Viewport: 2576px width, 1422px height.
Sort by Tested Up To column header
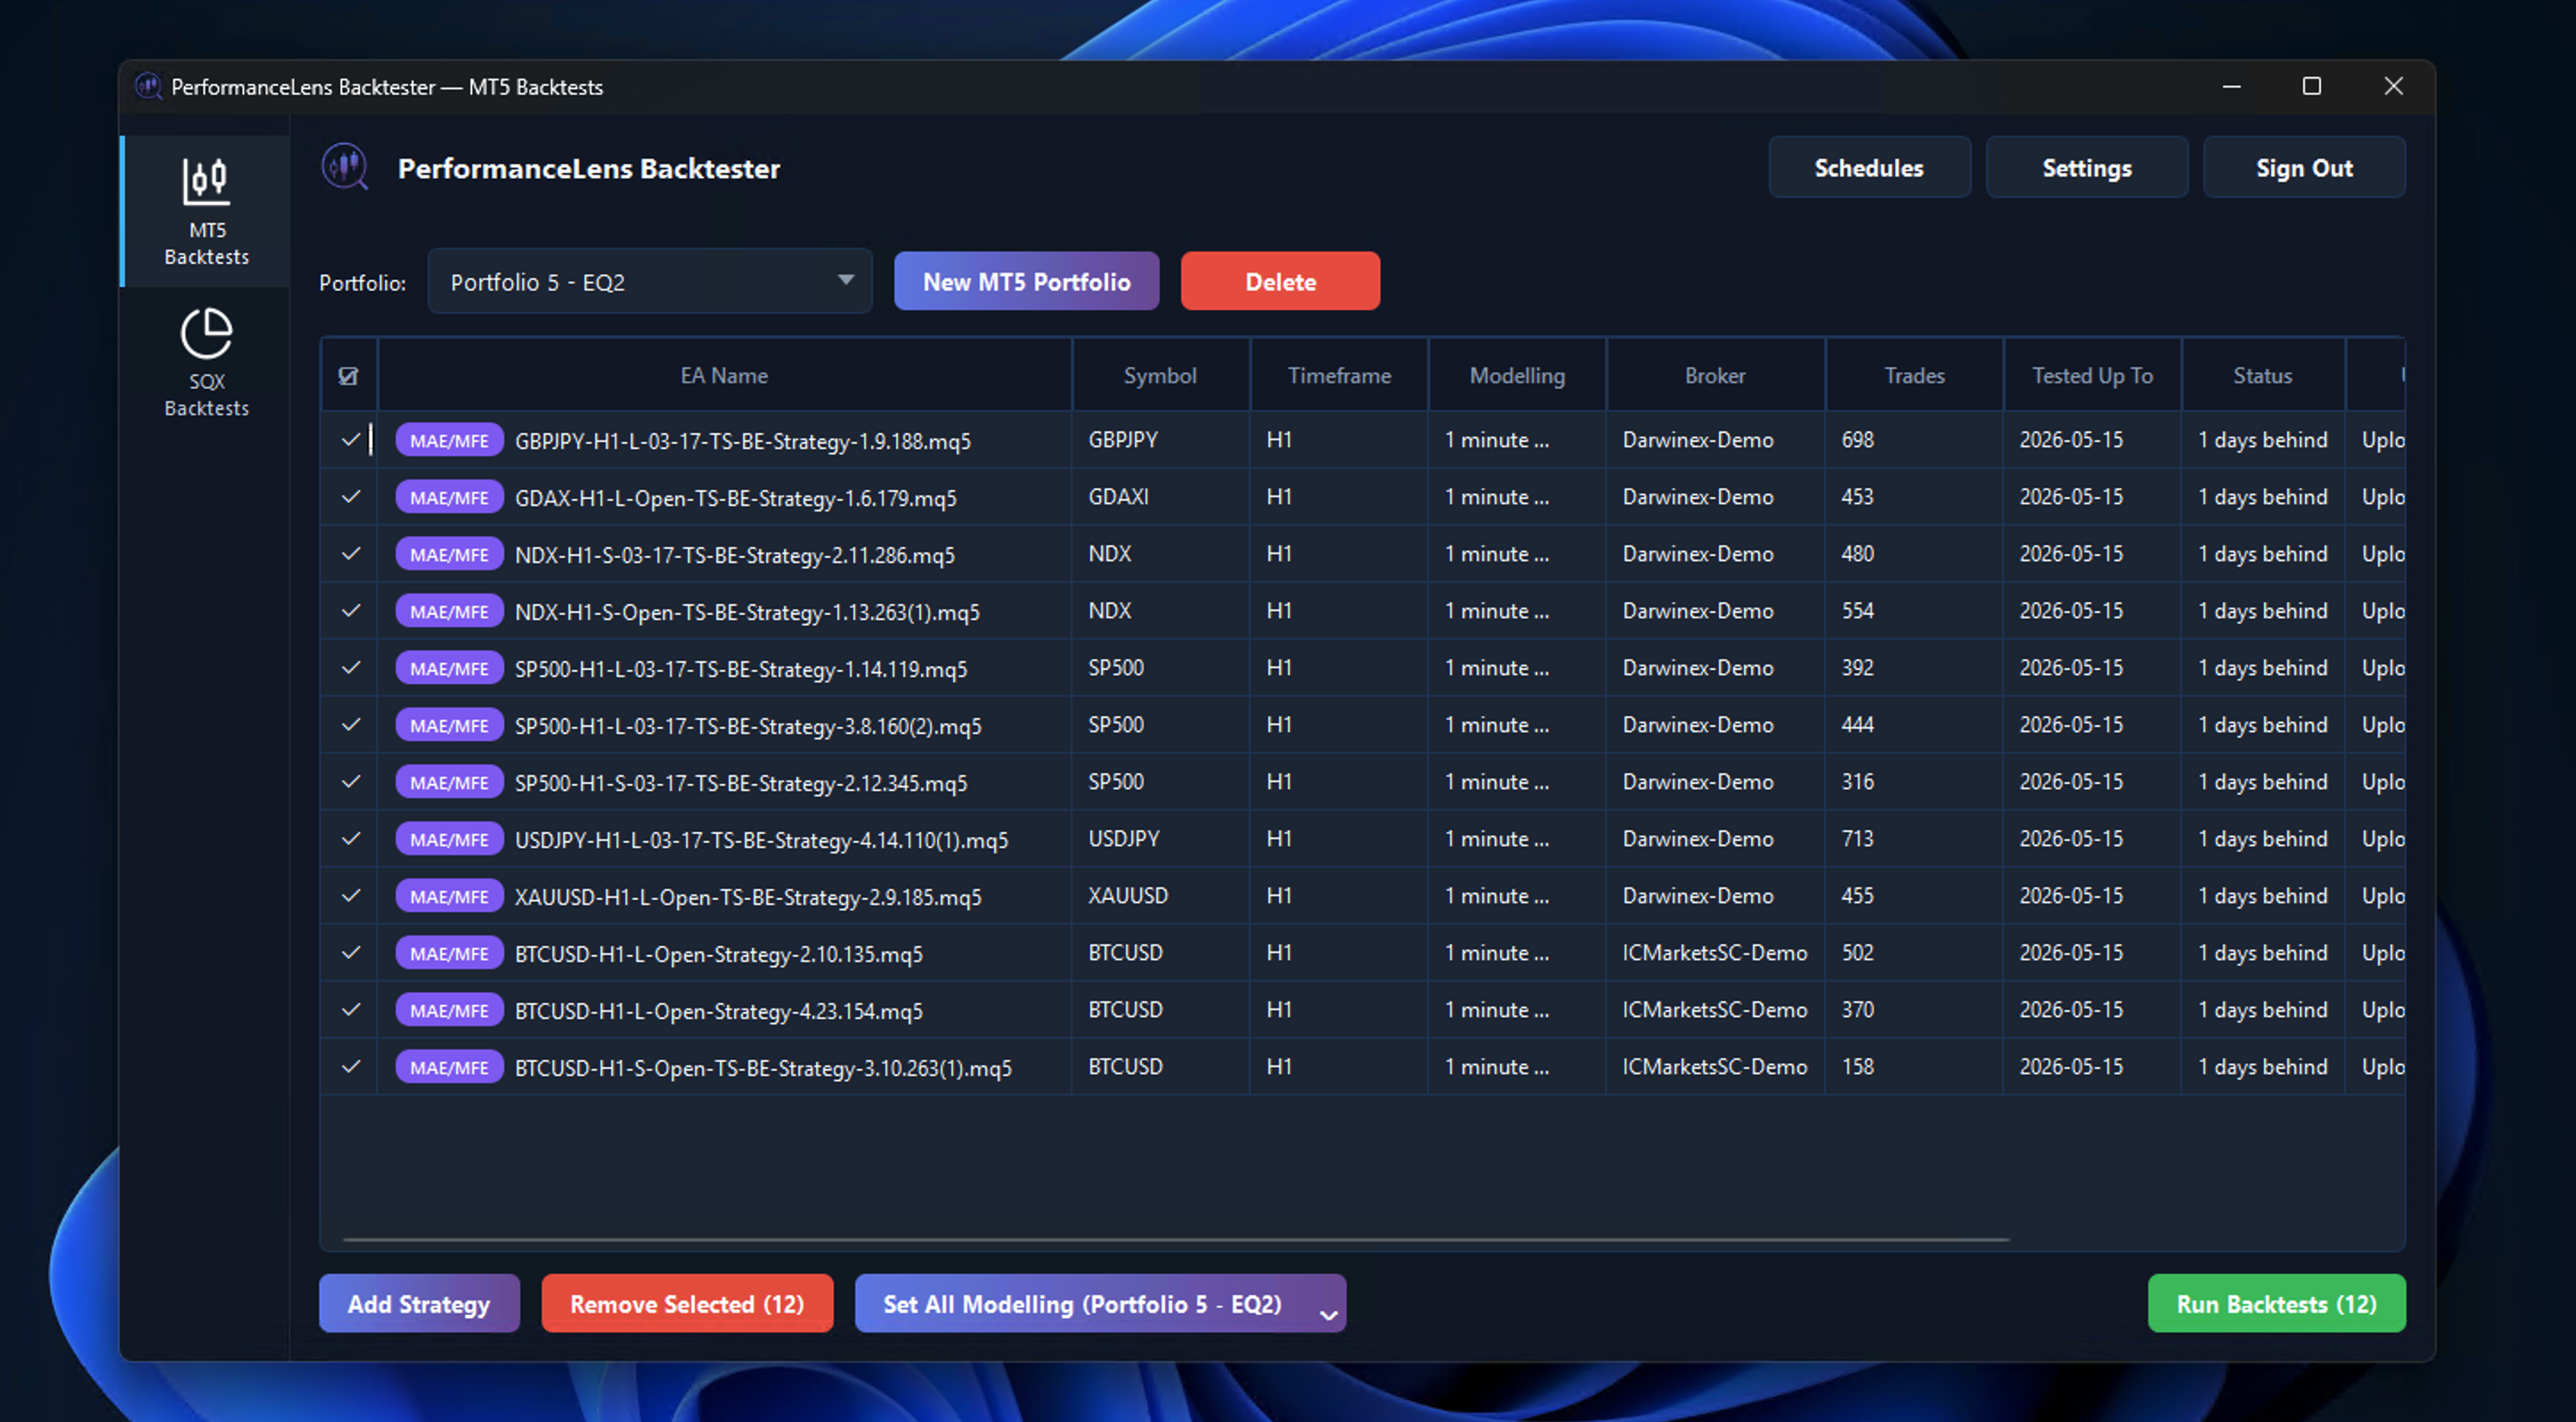[2092, 376]
